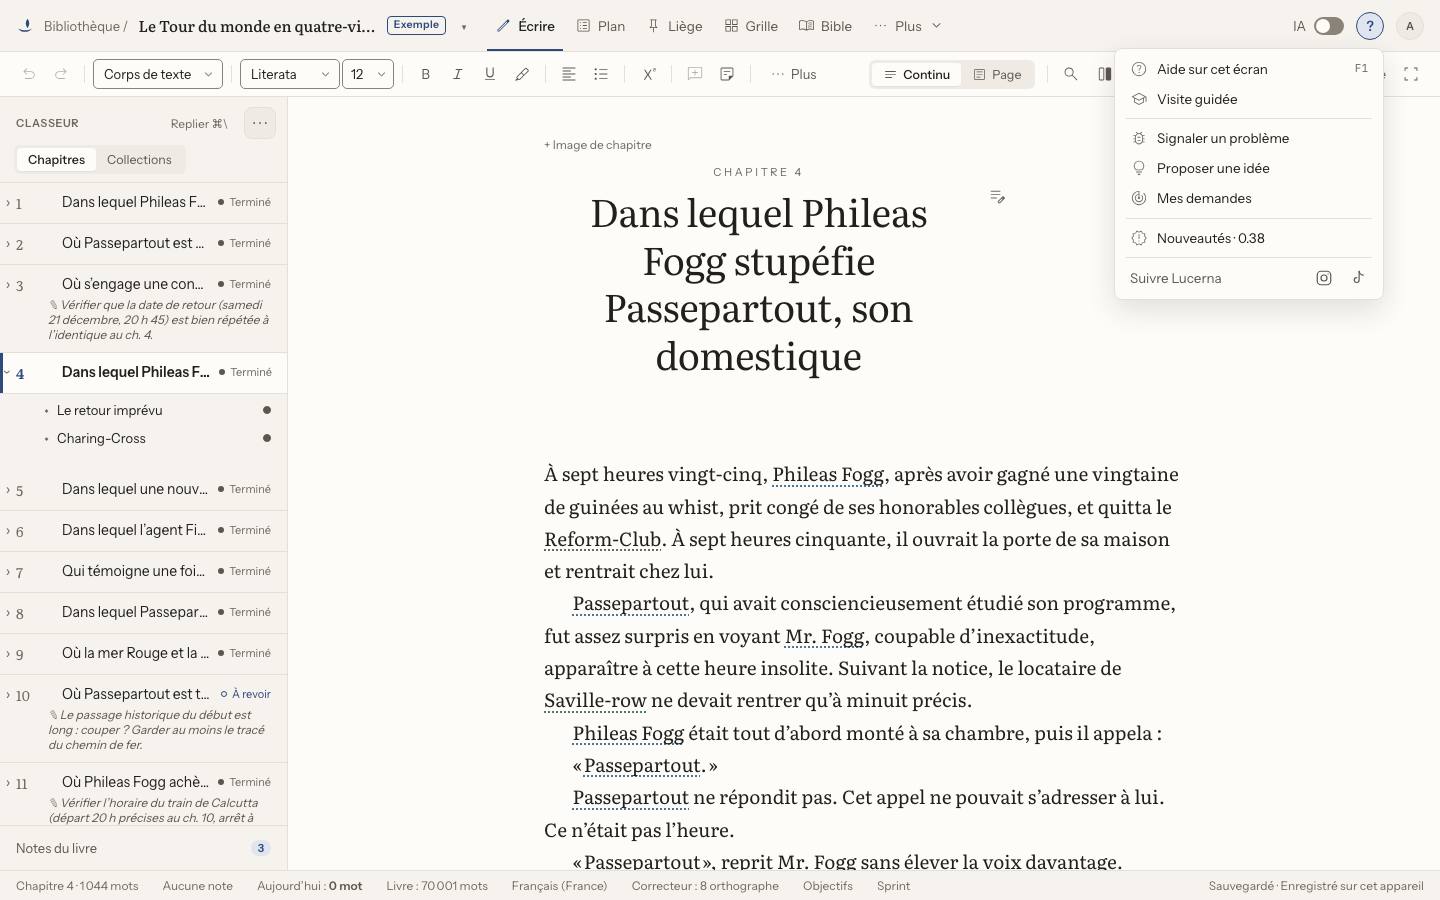1440x900 pixels.
Task: Open Notes du livre panel
Action: (x=143, y=848)
